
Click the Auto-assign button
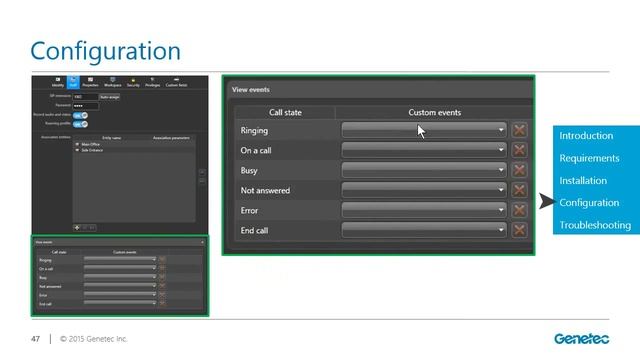pyautogui.click(x=109, y=97)
